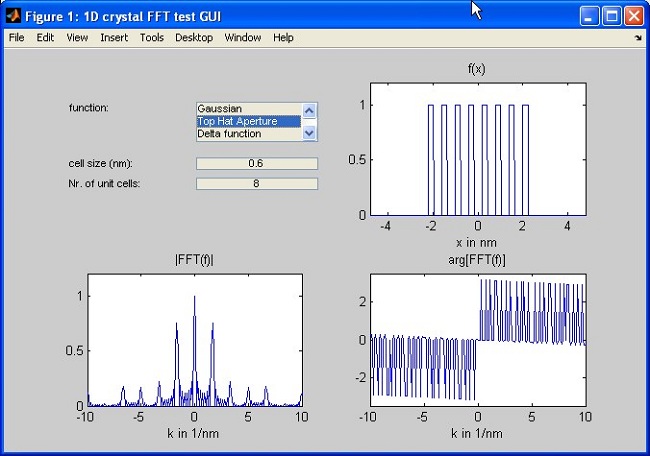Viewport: 650px width, 456px height.
Task: Select Gaussian in the function list
Action: pyautogui.click(x=248, y=108)
